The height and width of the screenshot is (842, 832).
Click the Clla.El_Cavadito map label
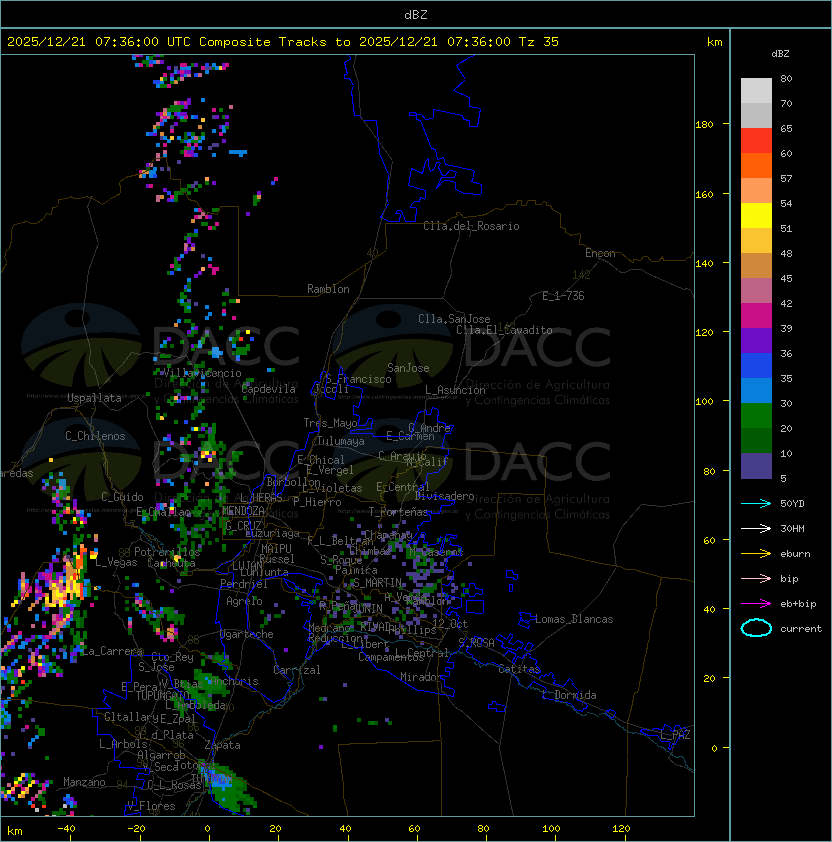504,330
